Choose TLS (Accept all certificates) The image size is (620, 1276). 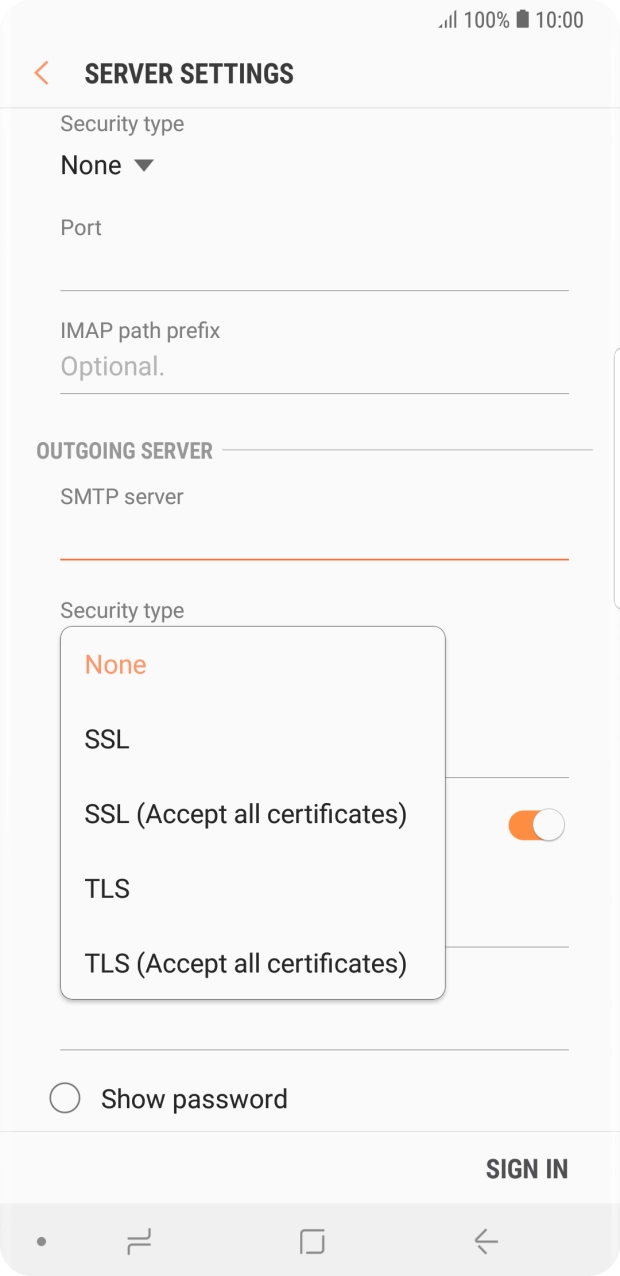pyautogui.click(x=246, y=963)
